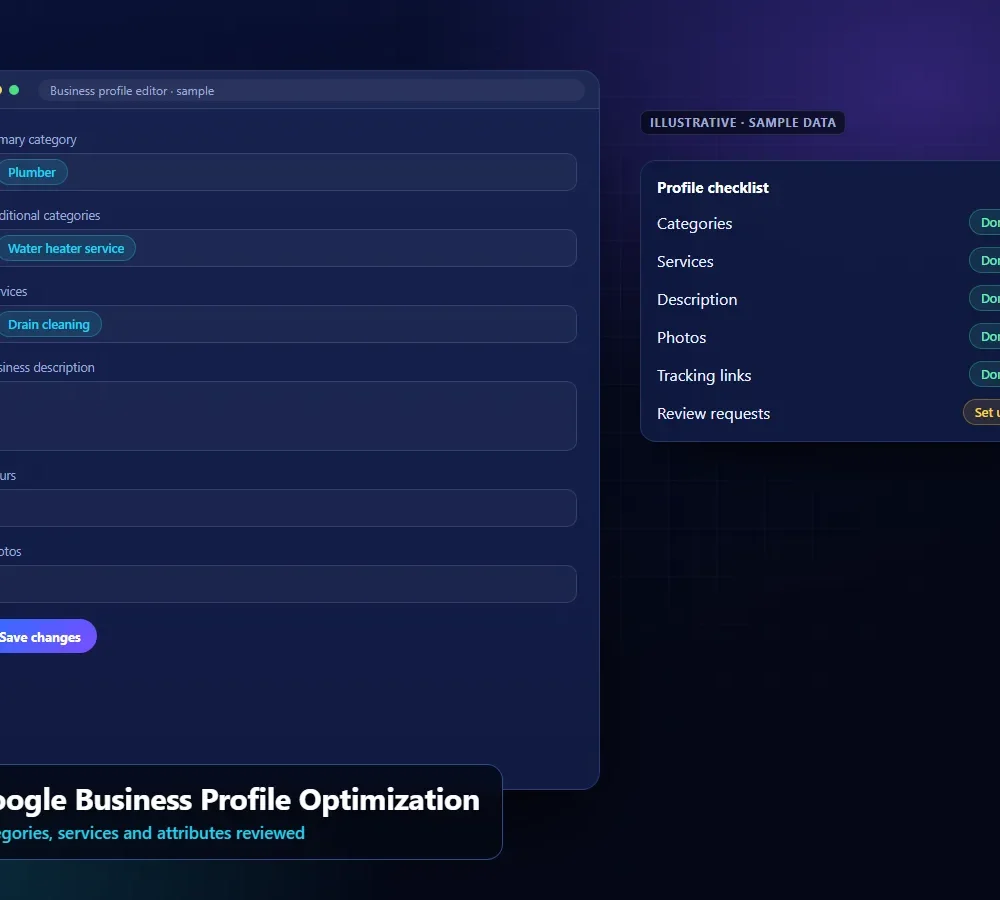
Task: Select 'Description' in the profile checklist
Action: click(697, 300)
